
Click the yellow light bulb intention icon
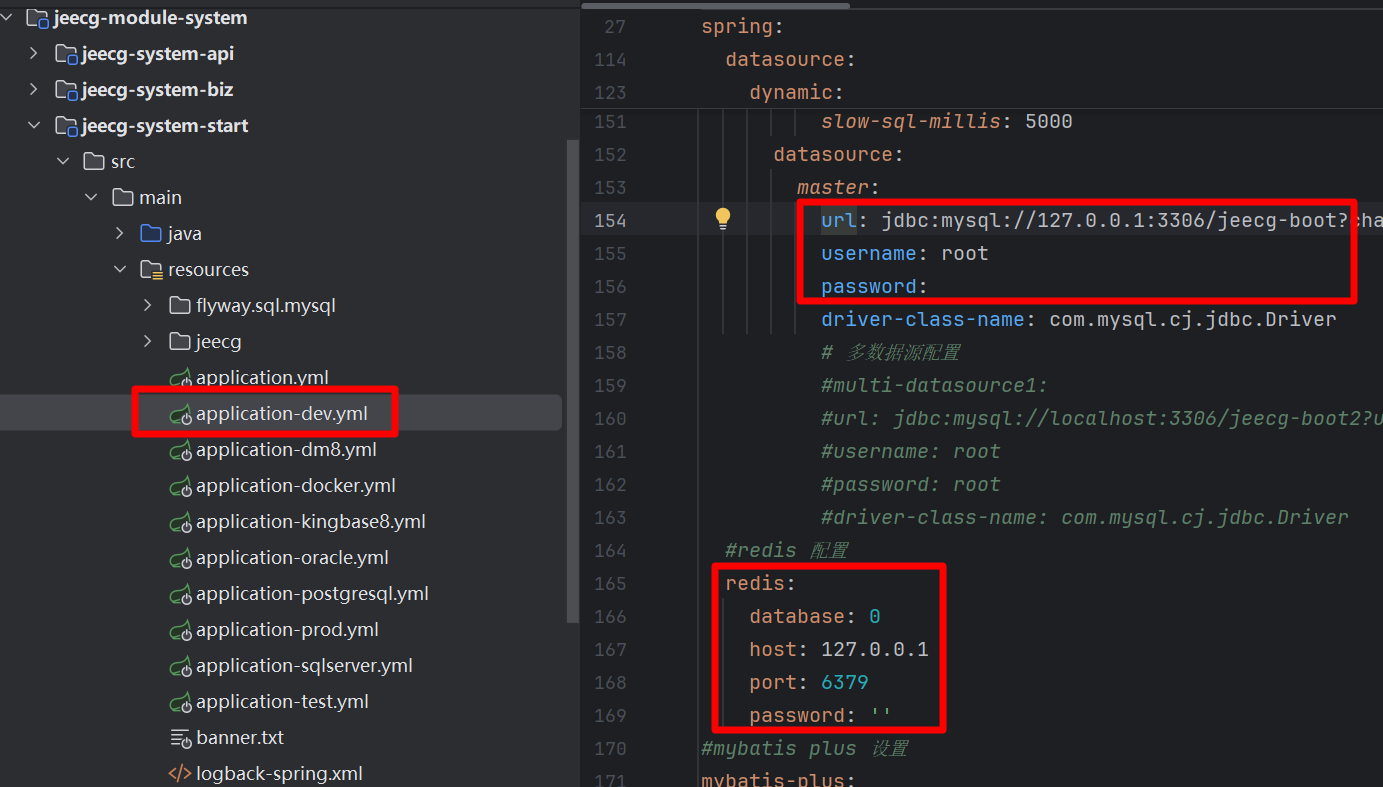(723, 219)
